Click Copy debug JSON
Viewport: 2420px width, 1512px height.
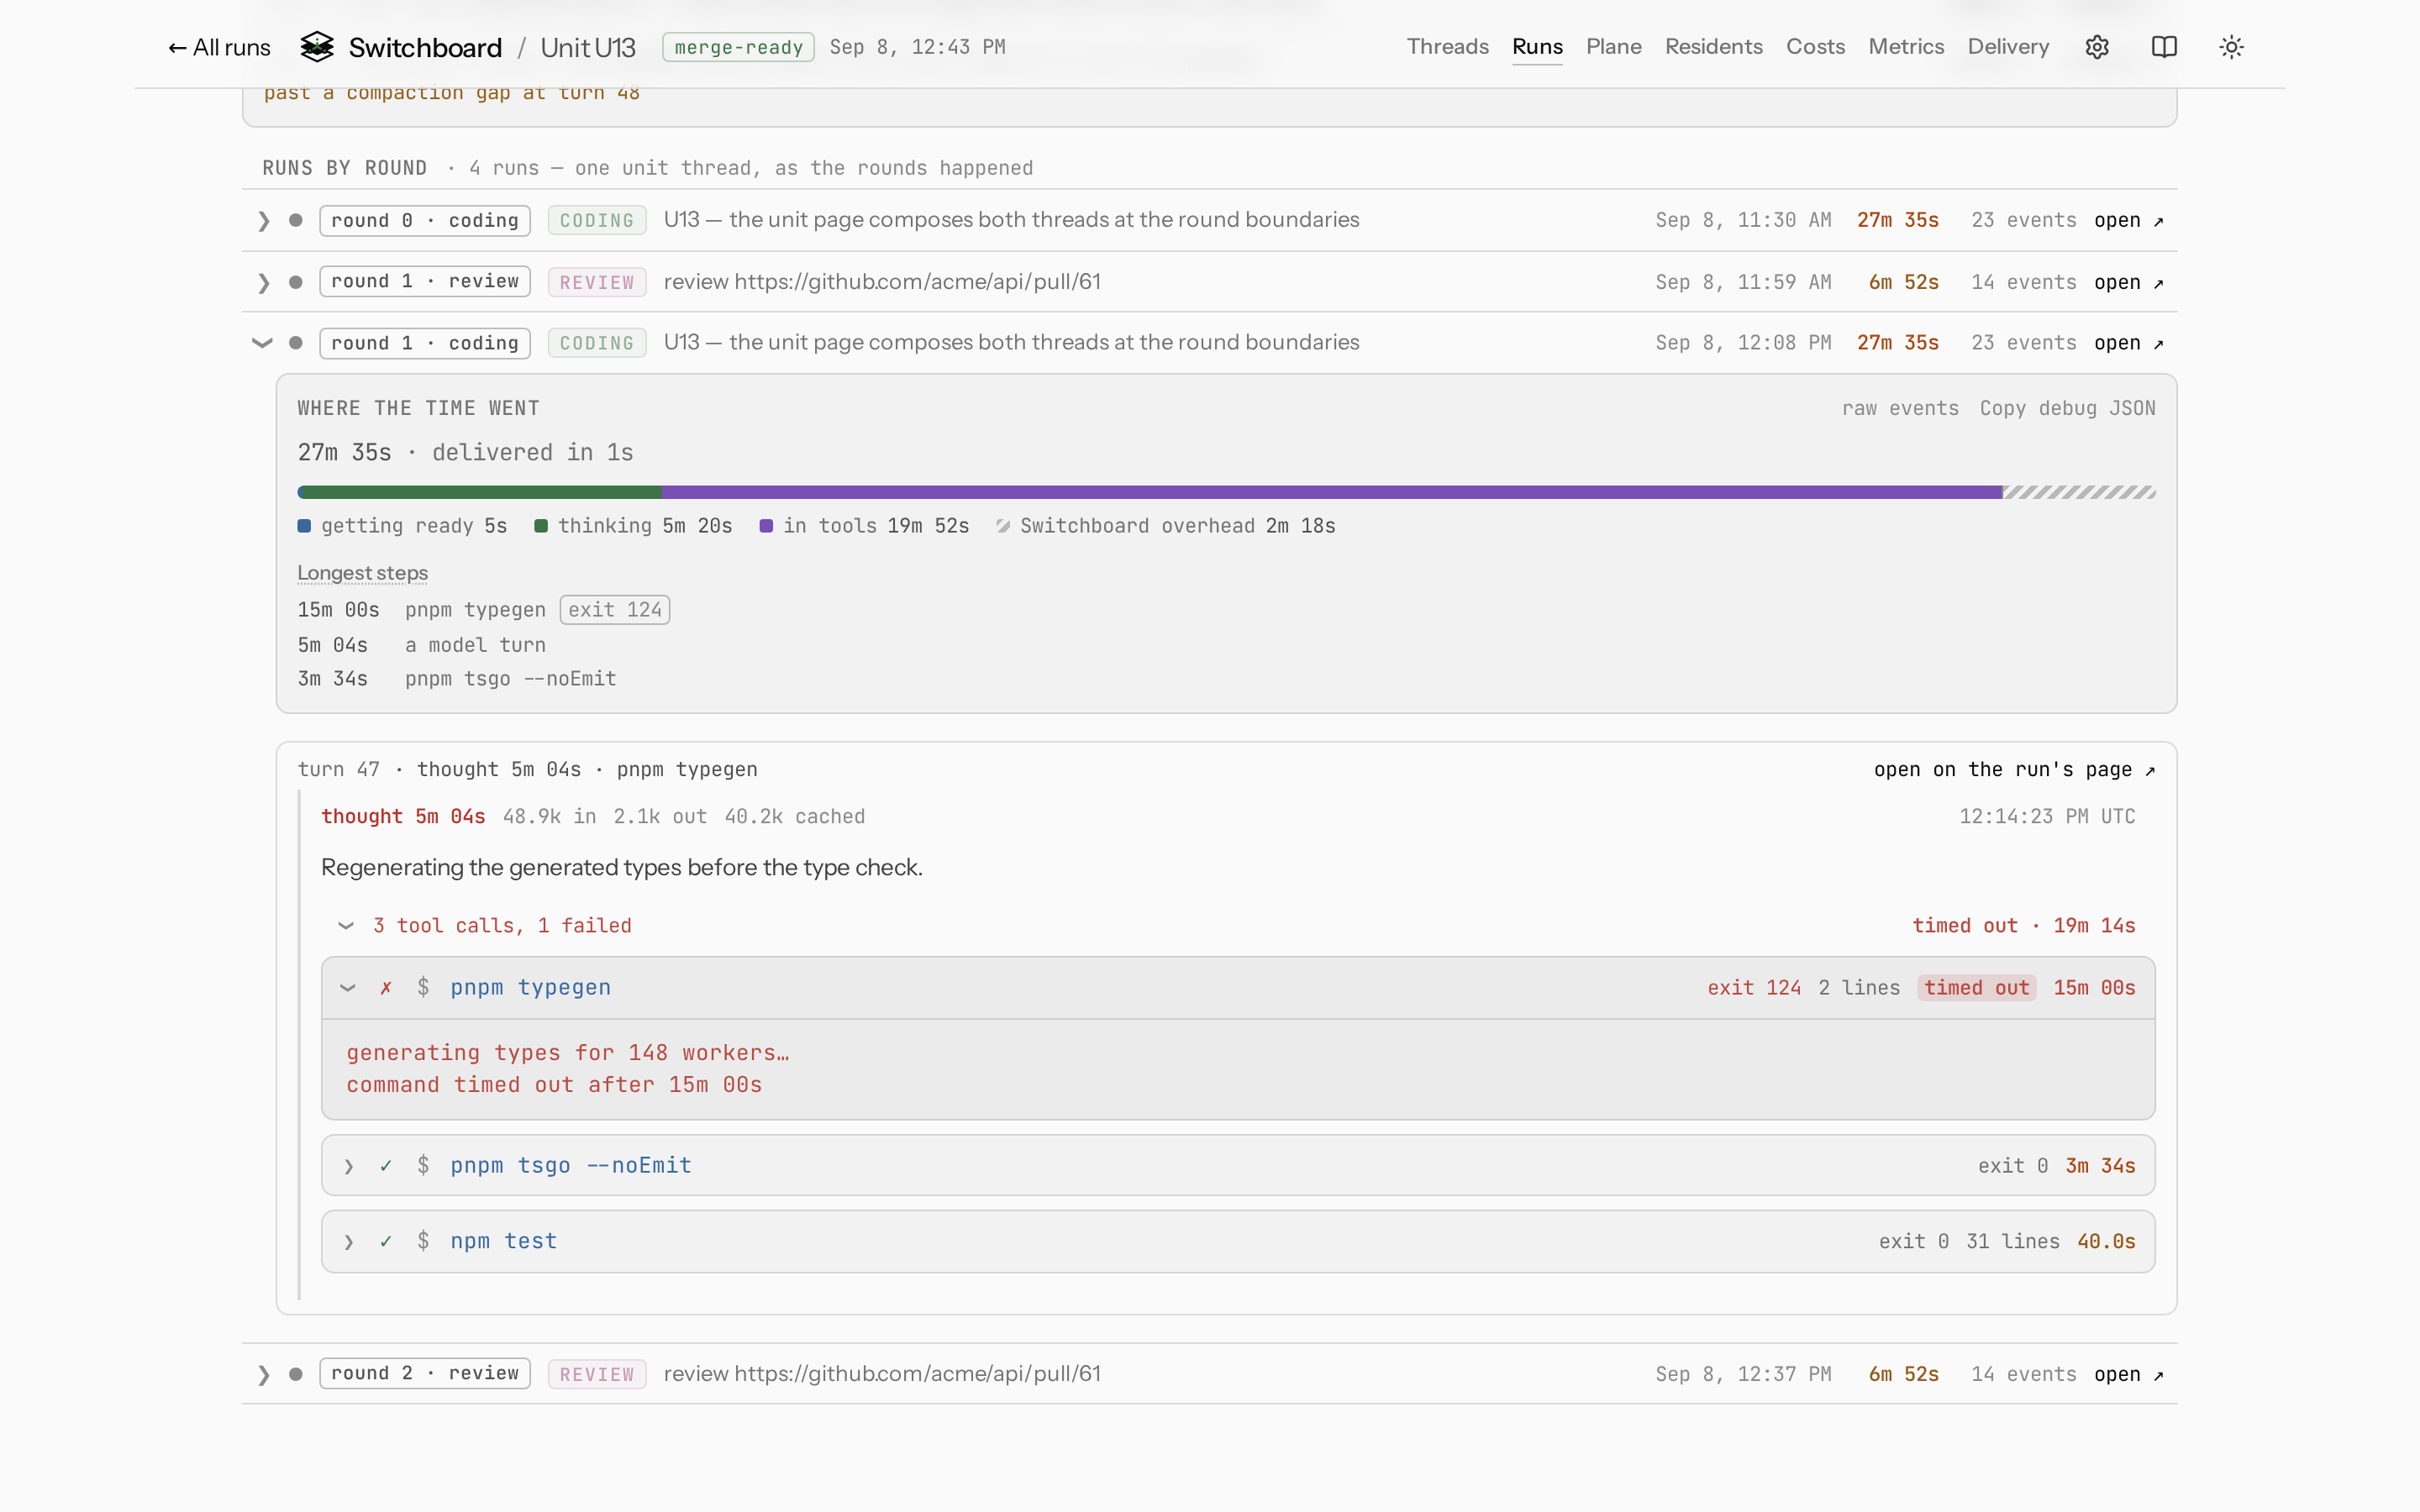[x=2067, y=408]
